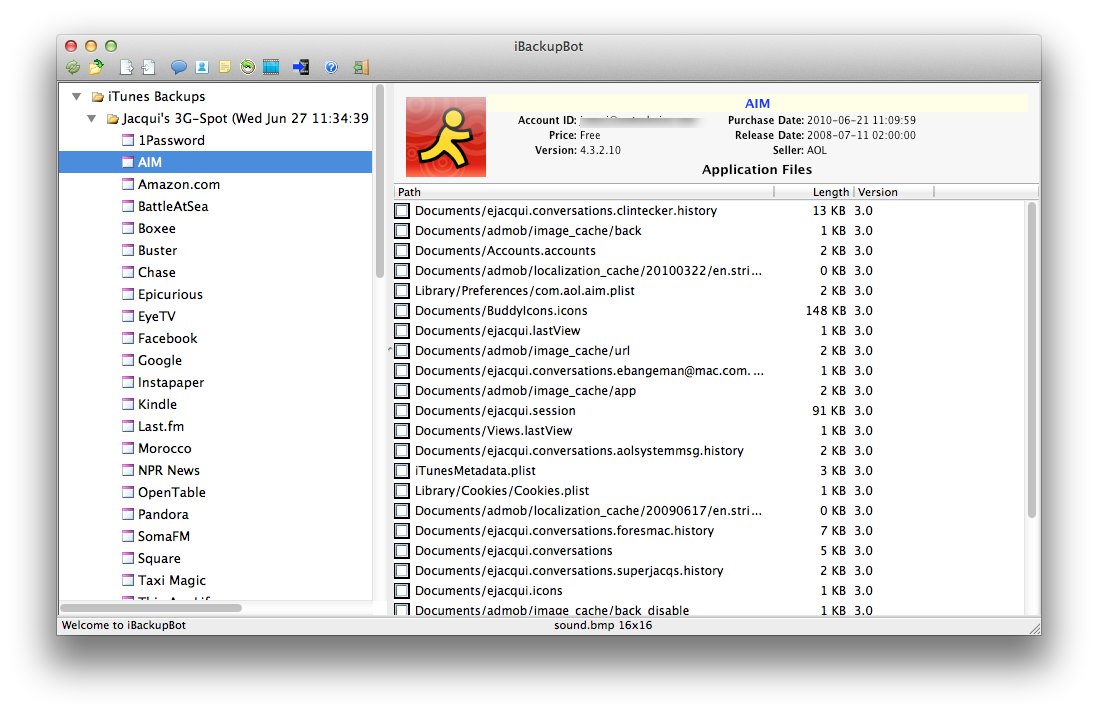This screenshot has width=1098, height=714.
Task: Select Epicurious in the app list
Action: click(170, 294)
